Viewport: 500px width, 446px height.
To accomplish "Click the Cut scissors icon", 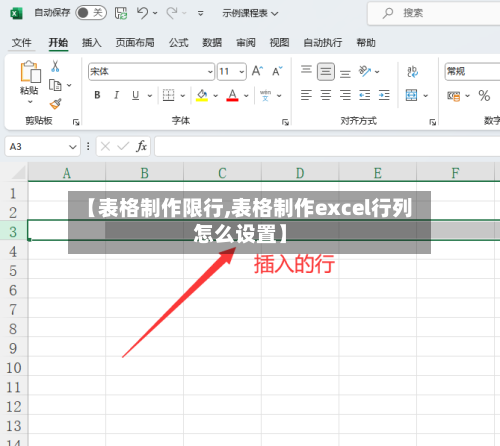I will [55, 66].
